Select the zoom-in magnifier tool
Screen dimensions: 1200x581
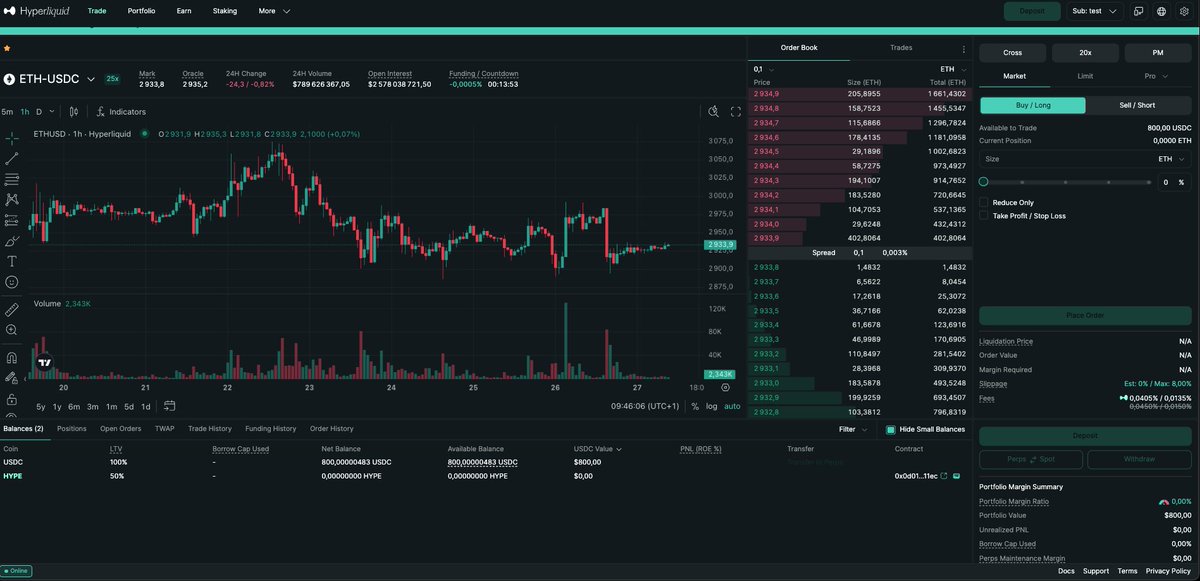pyautogui.click(x=12, y=330)
